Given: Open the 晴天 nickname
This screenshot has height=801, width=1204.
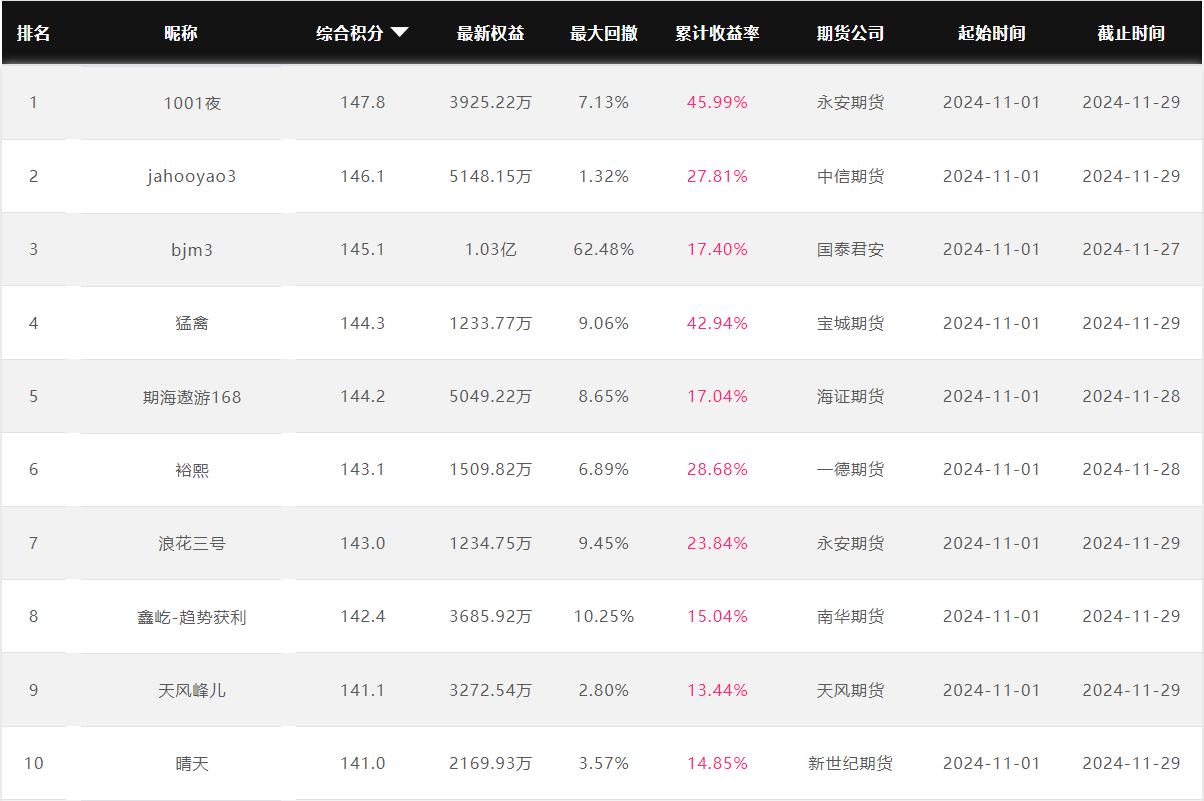Looking at the screenshot, I should pyautogui.click(x=192, y=764).
